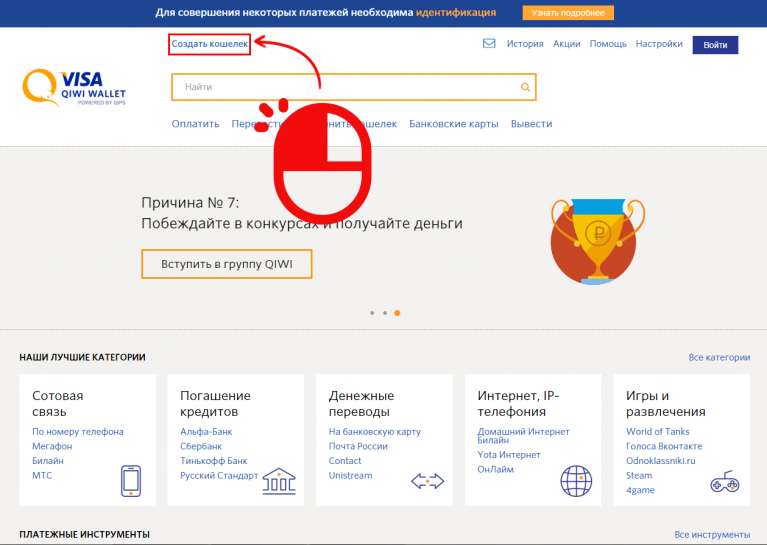The width and height of the screenshot is (767, 545).
Task: Open the Вывести tab
Action: point(531,124)
